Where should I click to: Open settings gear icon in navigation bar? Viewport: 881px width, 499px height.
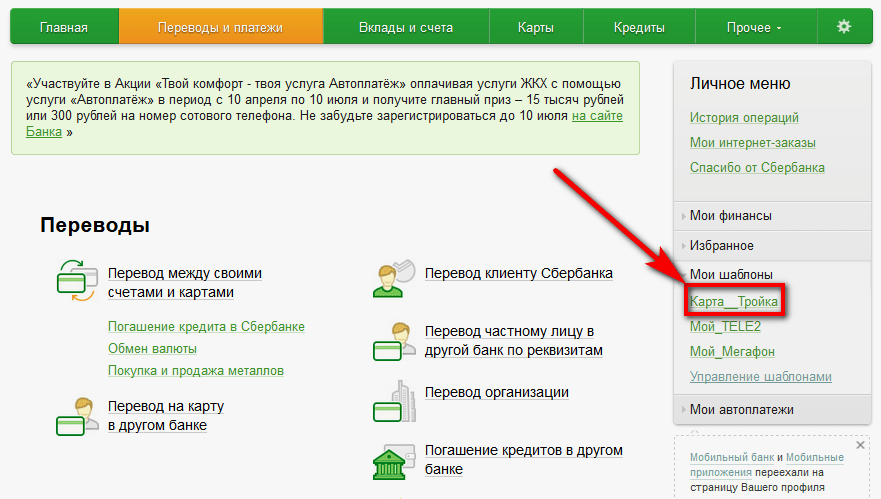(844, 27)
